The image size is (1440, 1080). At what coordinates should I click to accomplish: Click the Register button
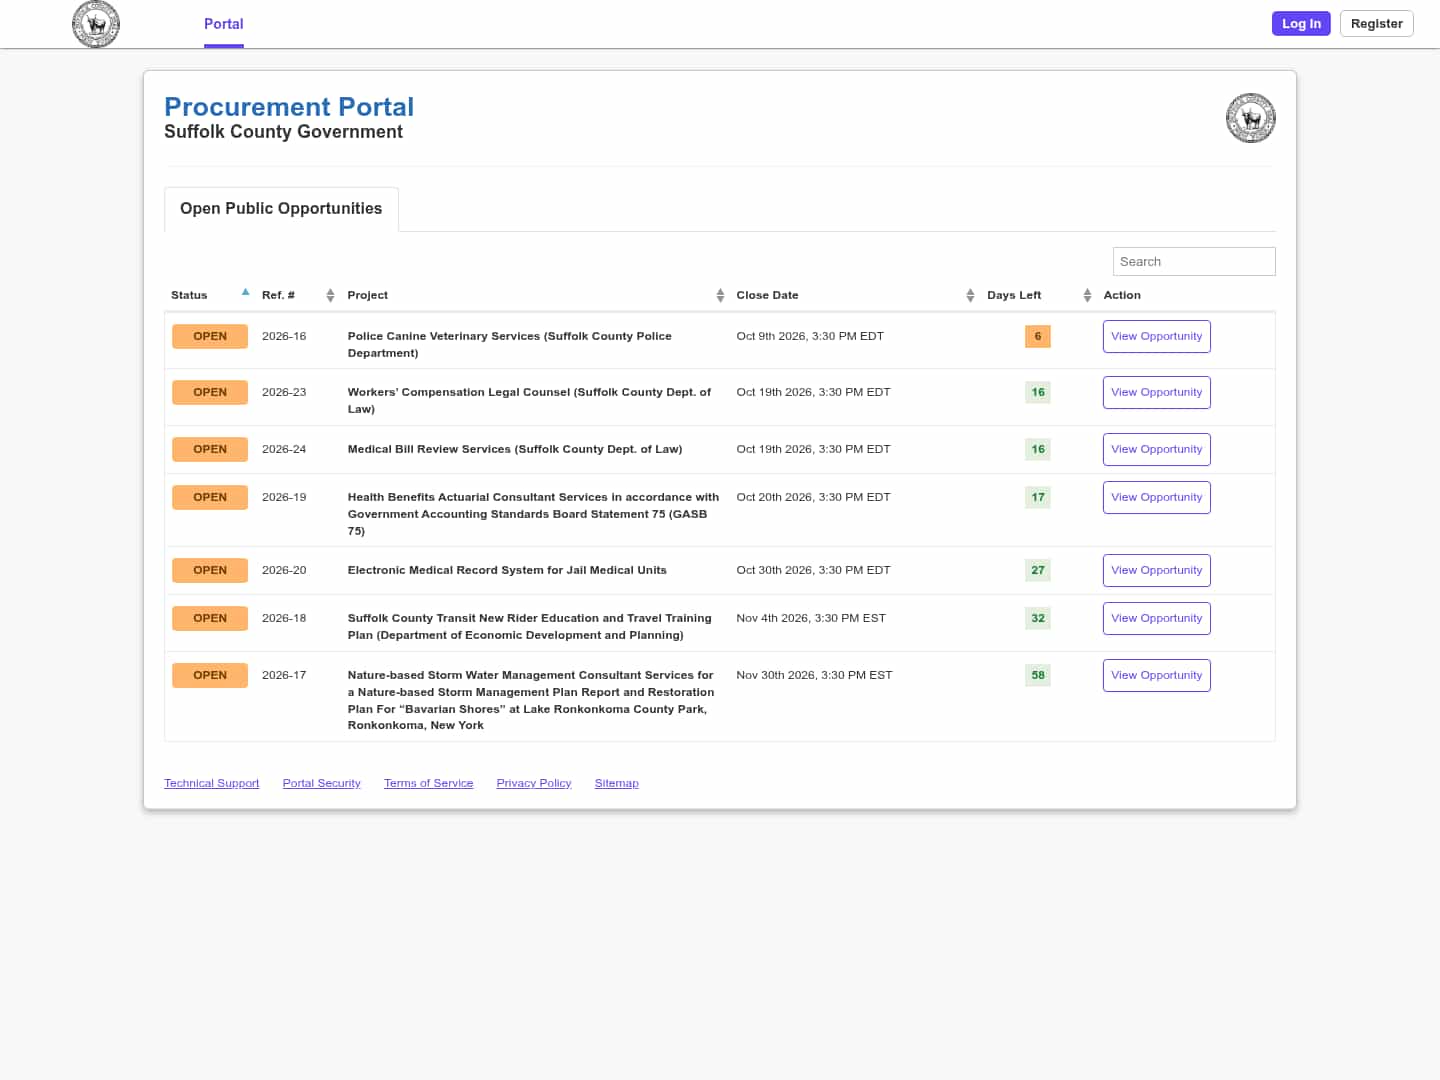coord(1376,24)
